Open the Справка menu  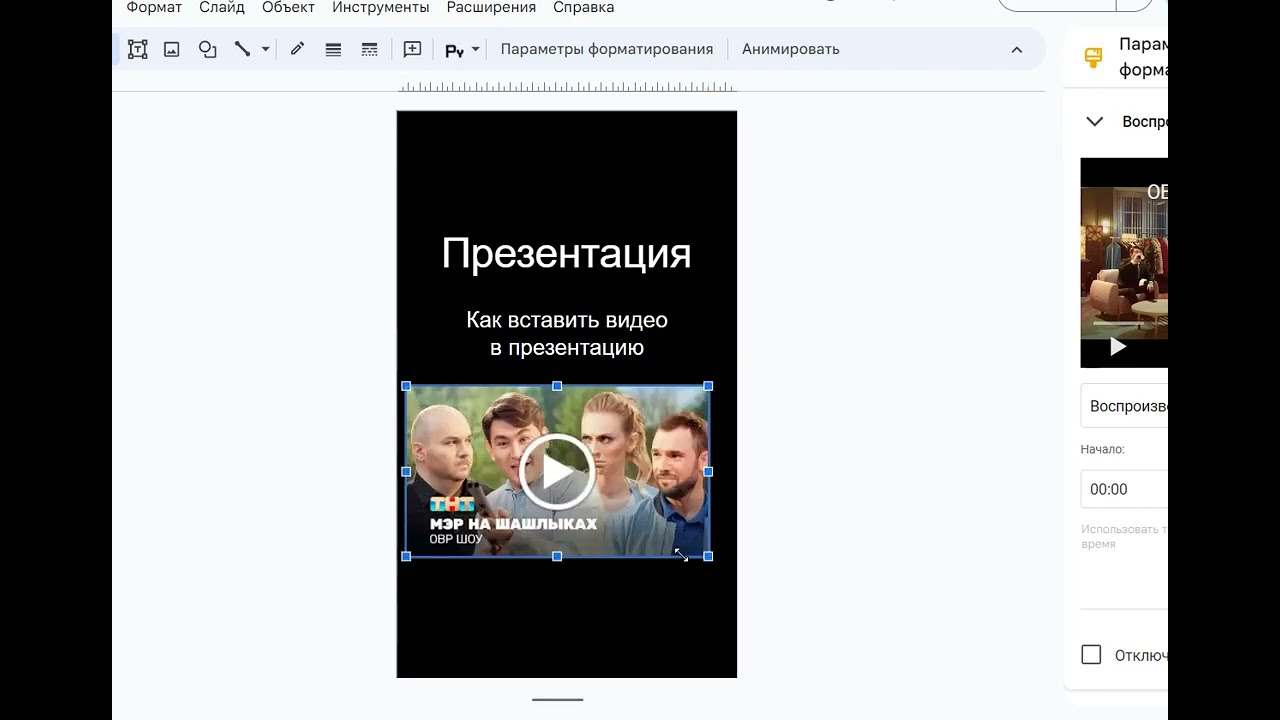tap(584, 8)
